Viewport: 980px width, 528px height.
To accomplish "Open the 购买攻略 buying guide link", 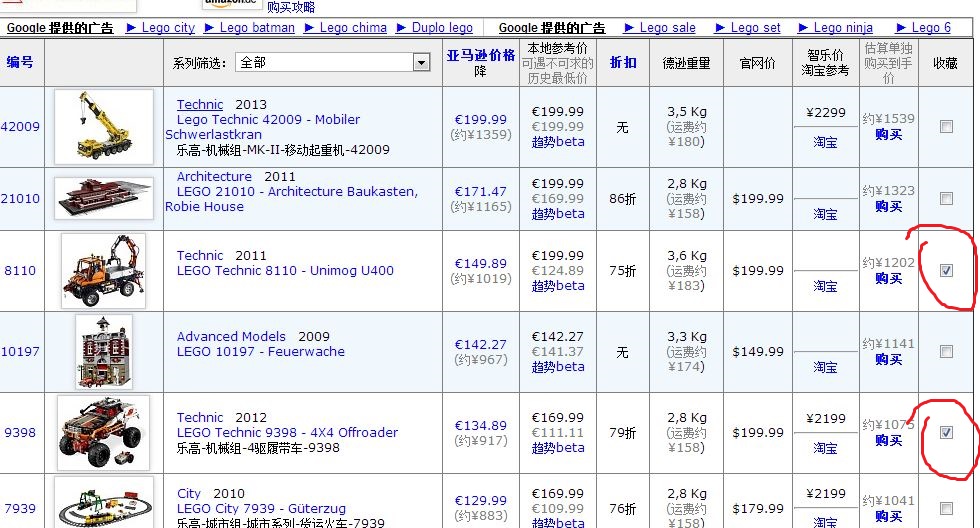I will point(291,7).
